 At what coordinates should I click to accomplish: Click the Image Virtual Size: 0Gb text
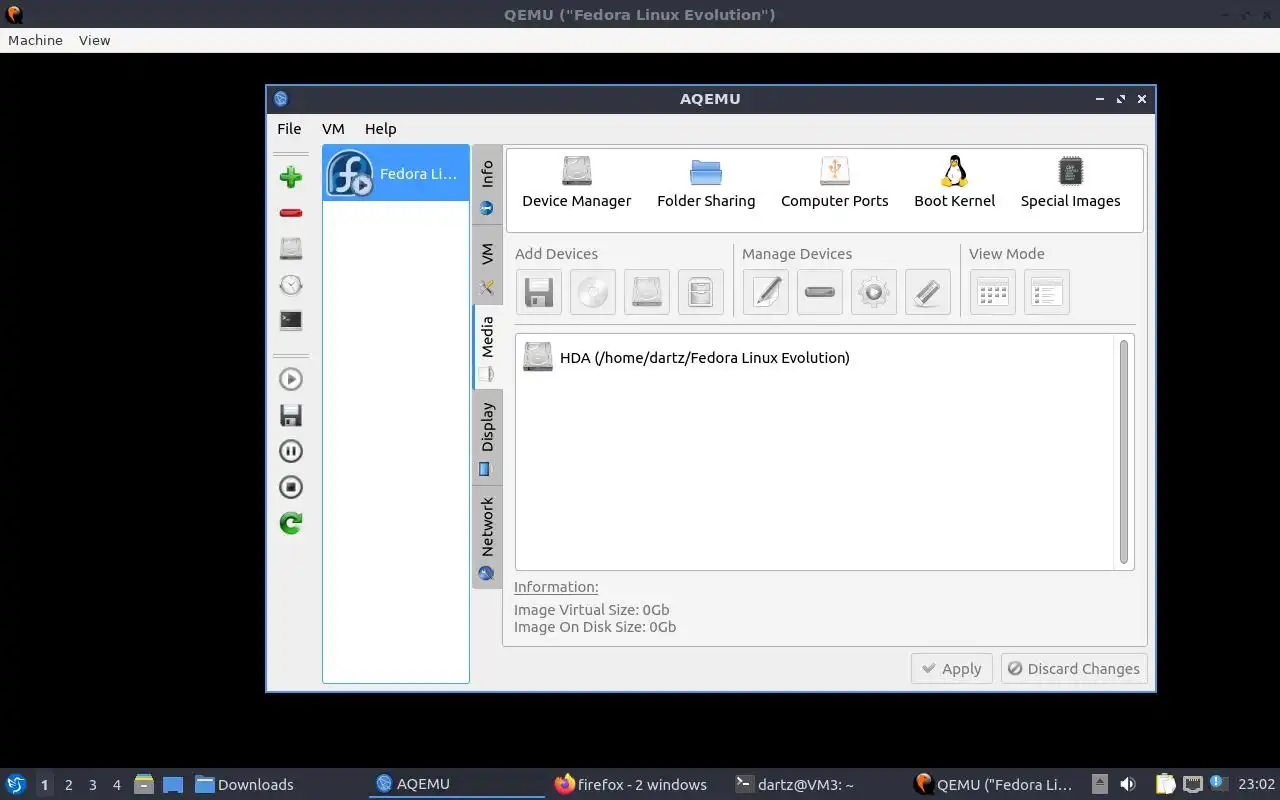coord(591,609)
